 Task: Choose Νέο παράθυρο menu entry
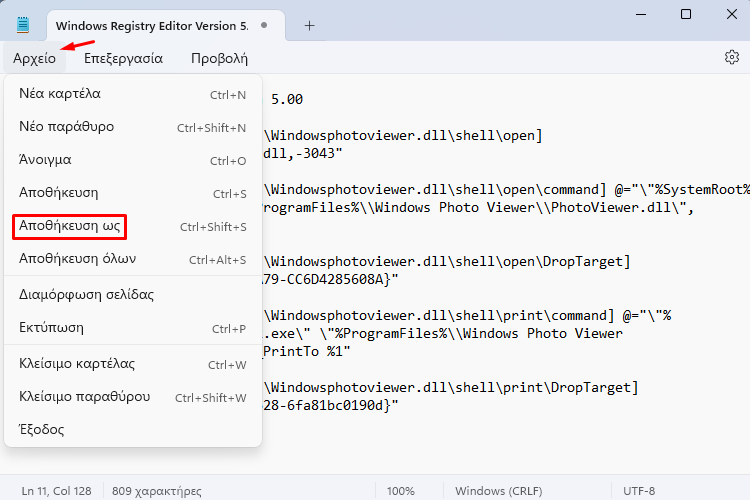(132, 127)
